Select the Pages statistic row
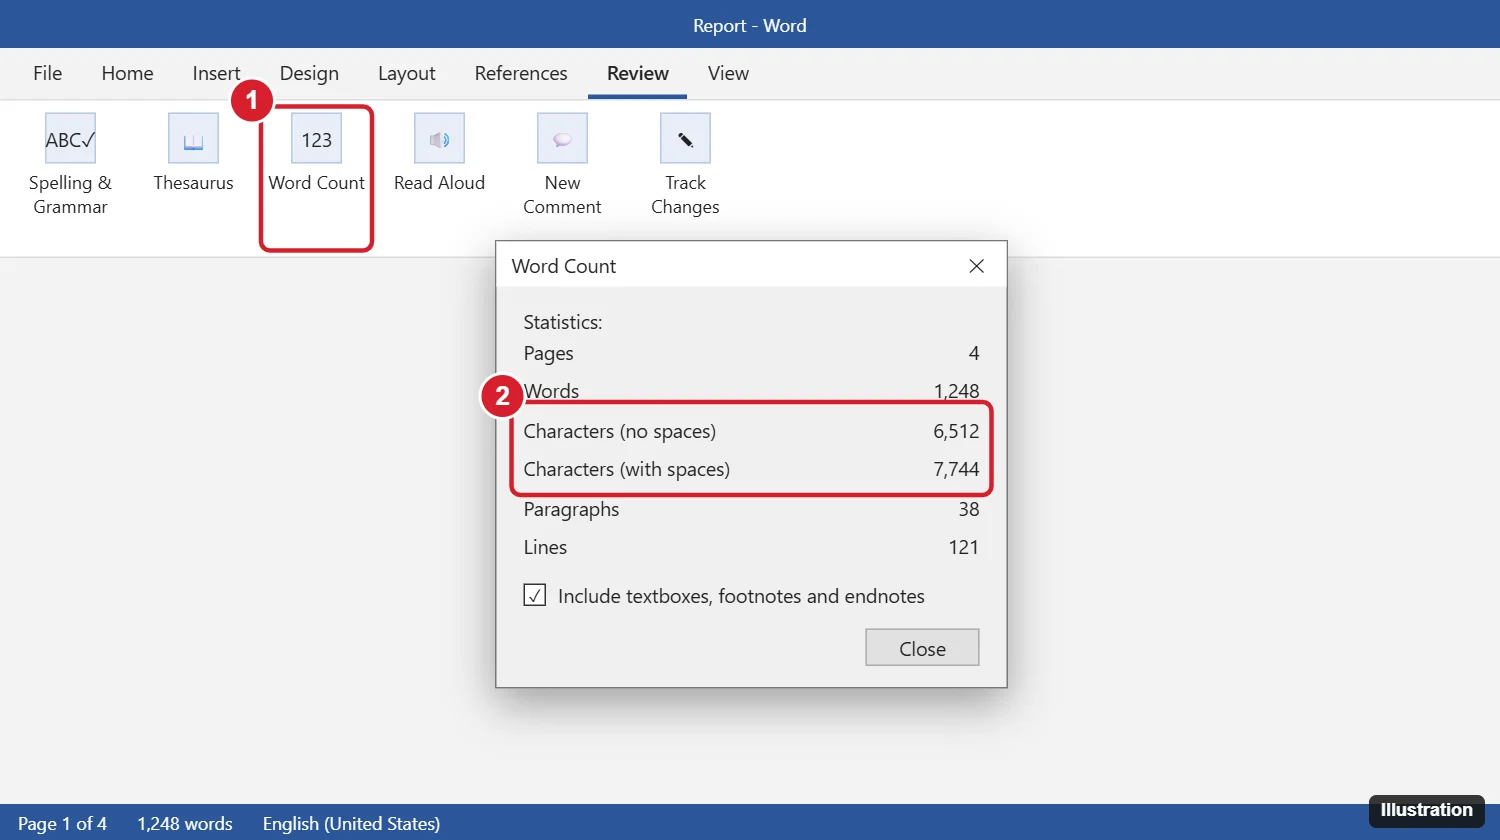1500x840 pixels. pos(751,353)
